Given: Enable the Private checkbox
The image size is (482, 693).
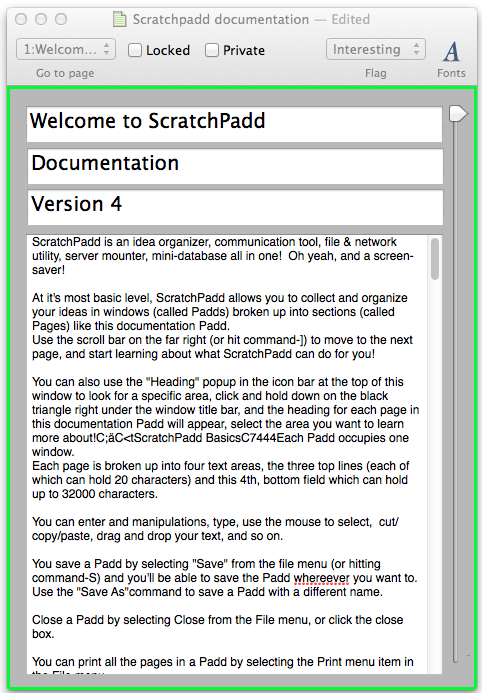Looking at the screenshot, I should click(x=212, y=50).
